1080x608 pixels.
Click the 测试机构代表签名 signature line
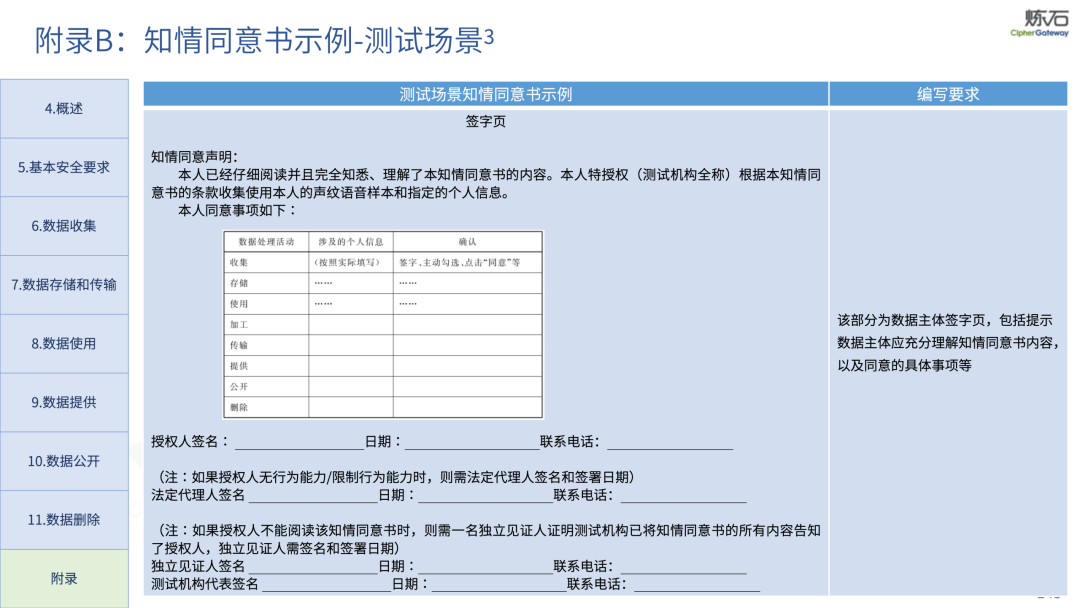click(x=325, y=584)
